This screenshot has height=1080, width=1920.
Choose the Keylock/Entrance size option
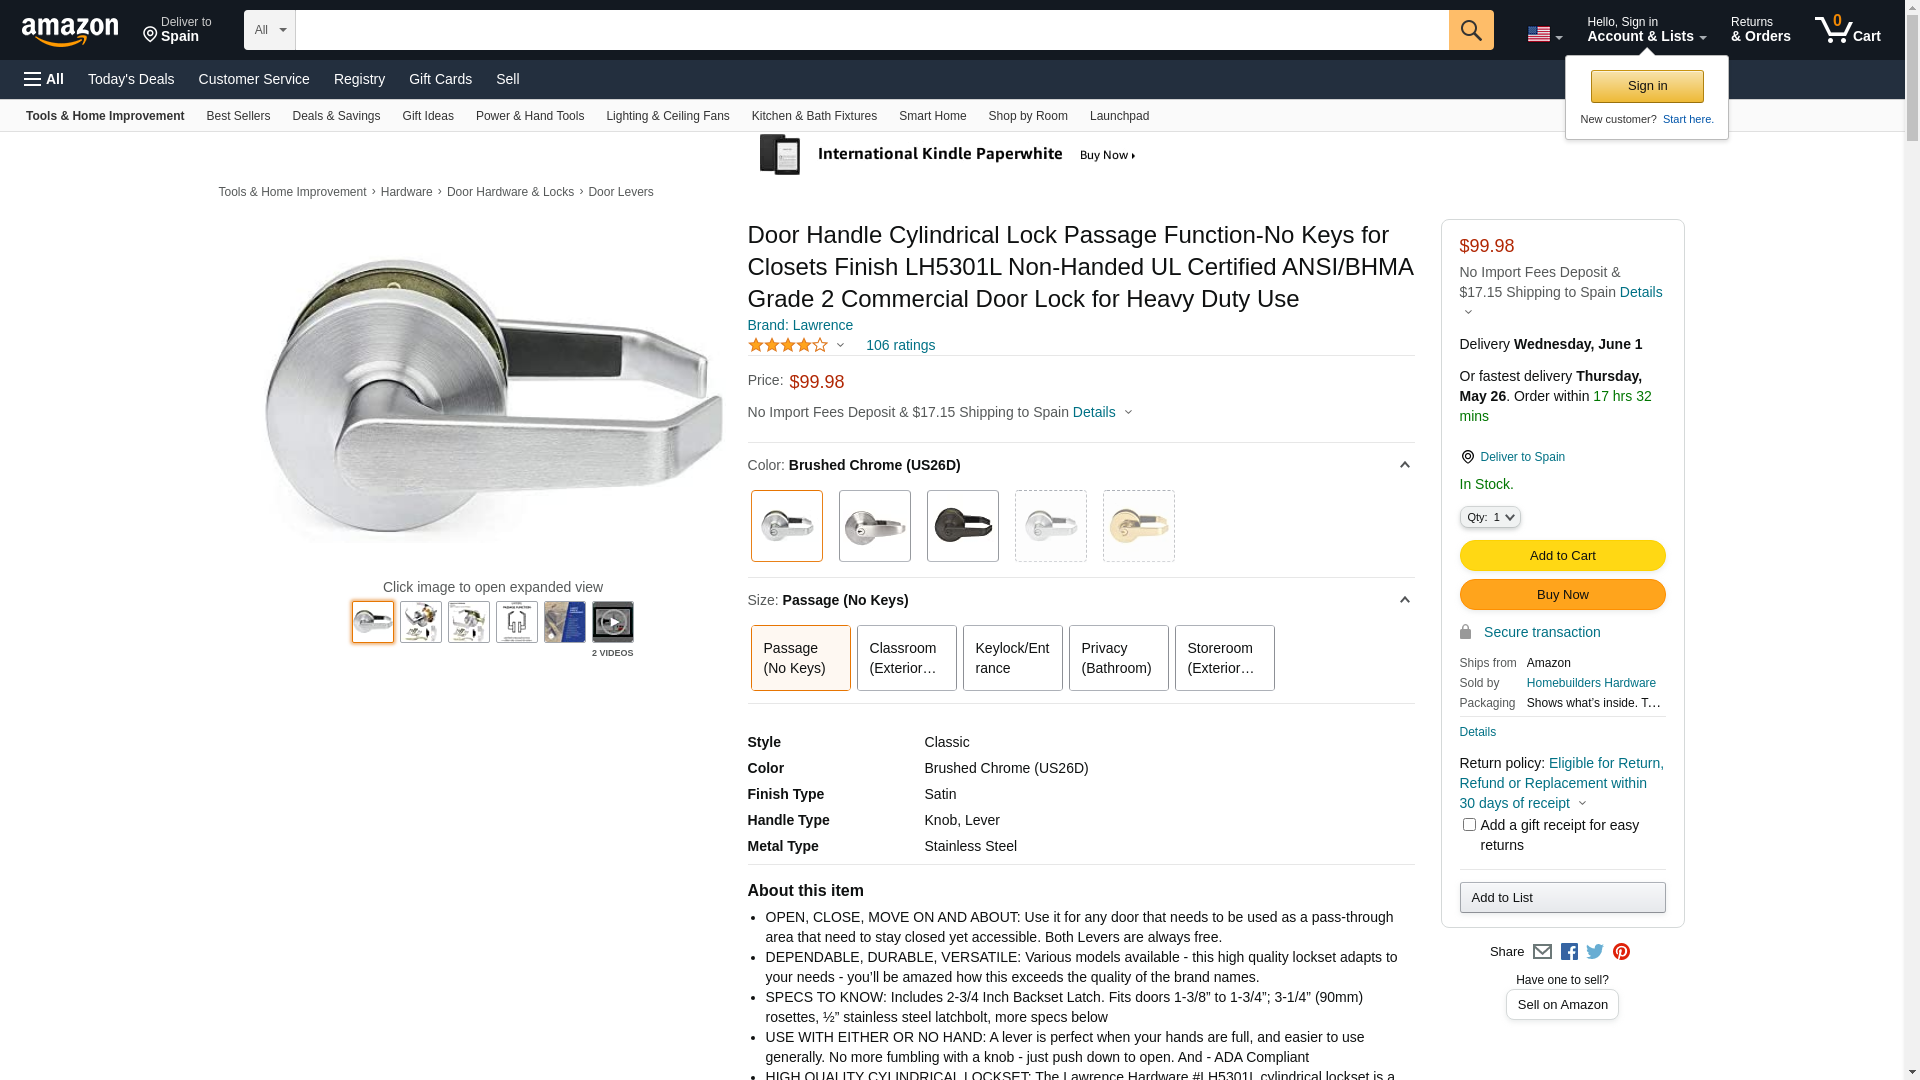(1012, 658)
